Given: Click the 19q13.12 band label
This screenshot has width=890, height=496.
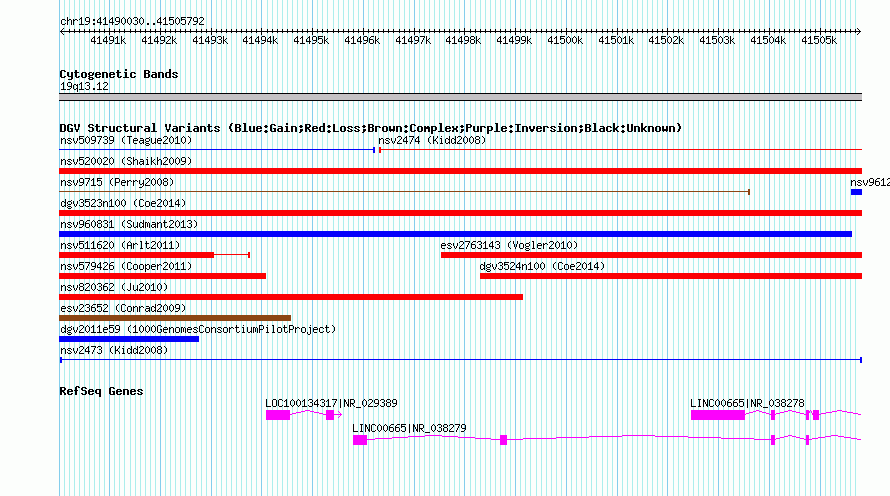Looking at the screenshot, I should (x=84, y=86).
